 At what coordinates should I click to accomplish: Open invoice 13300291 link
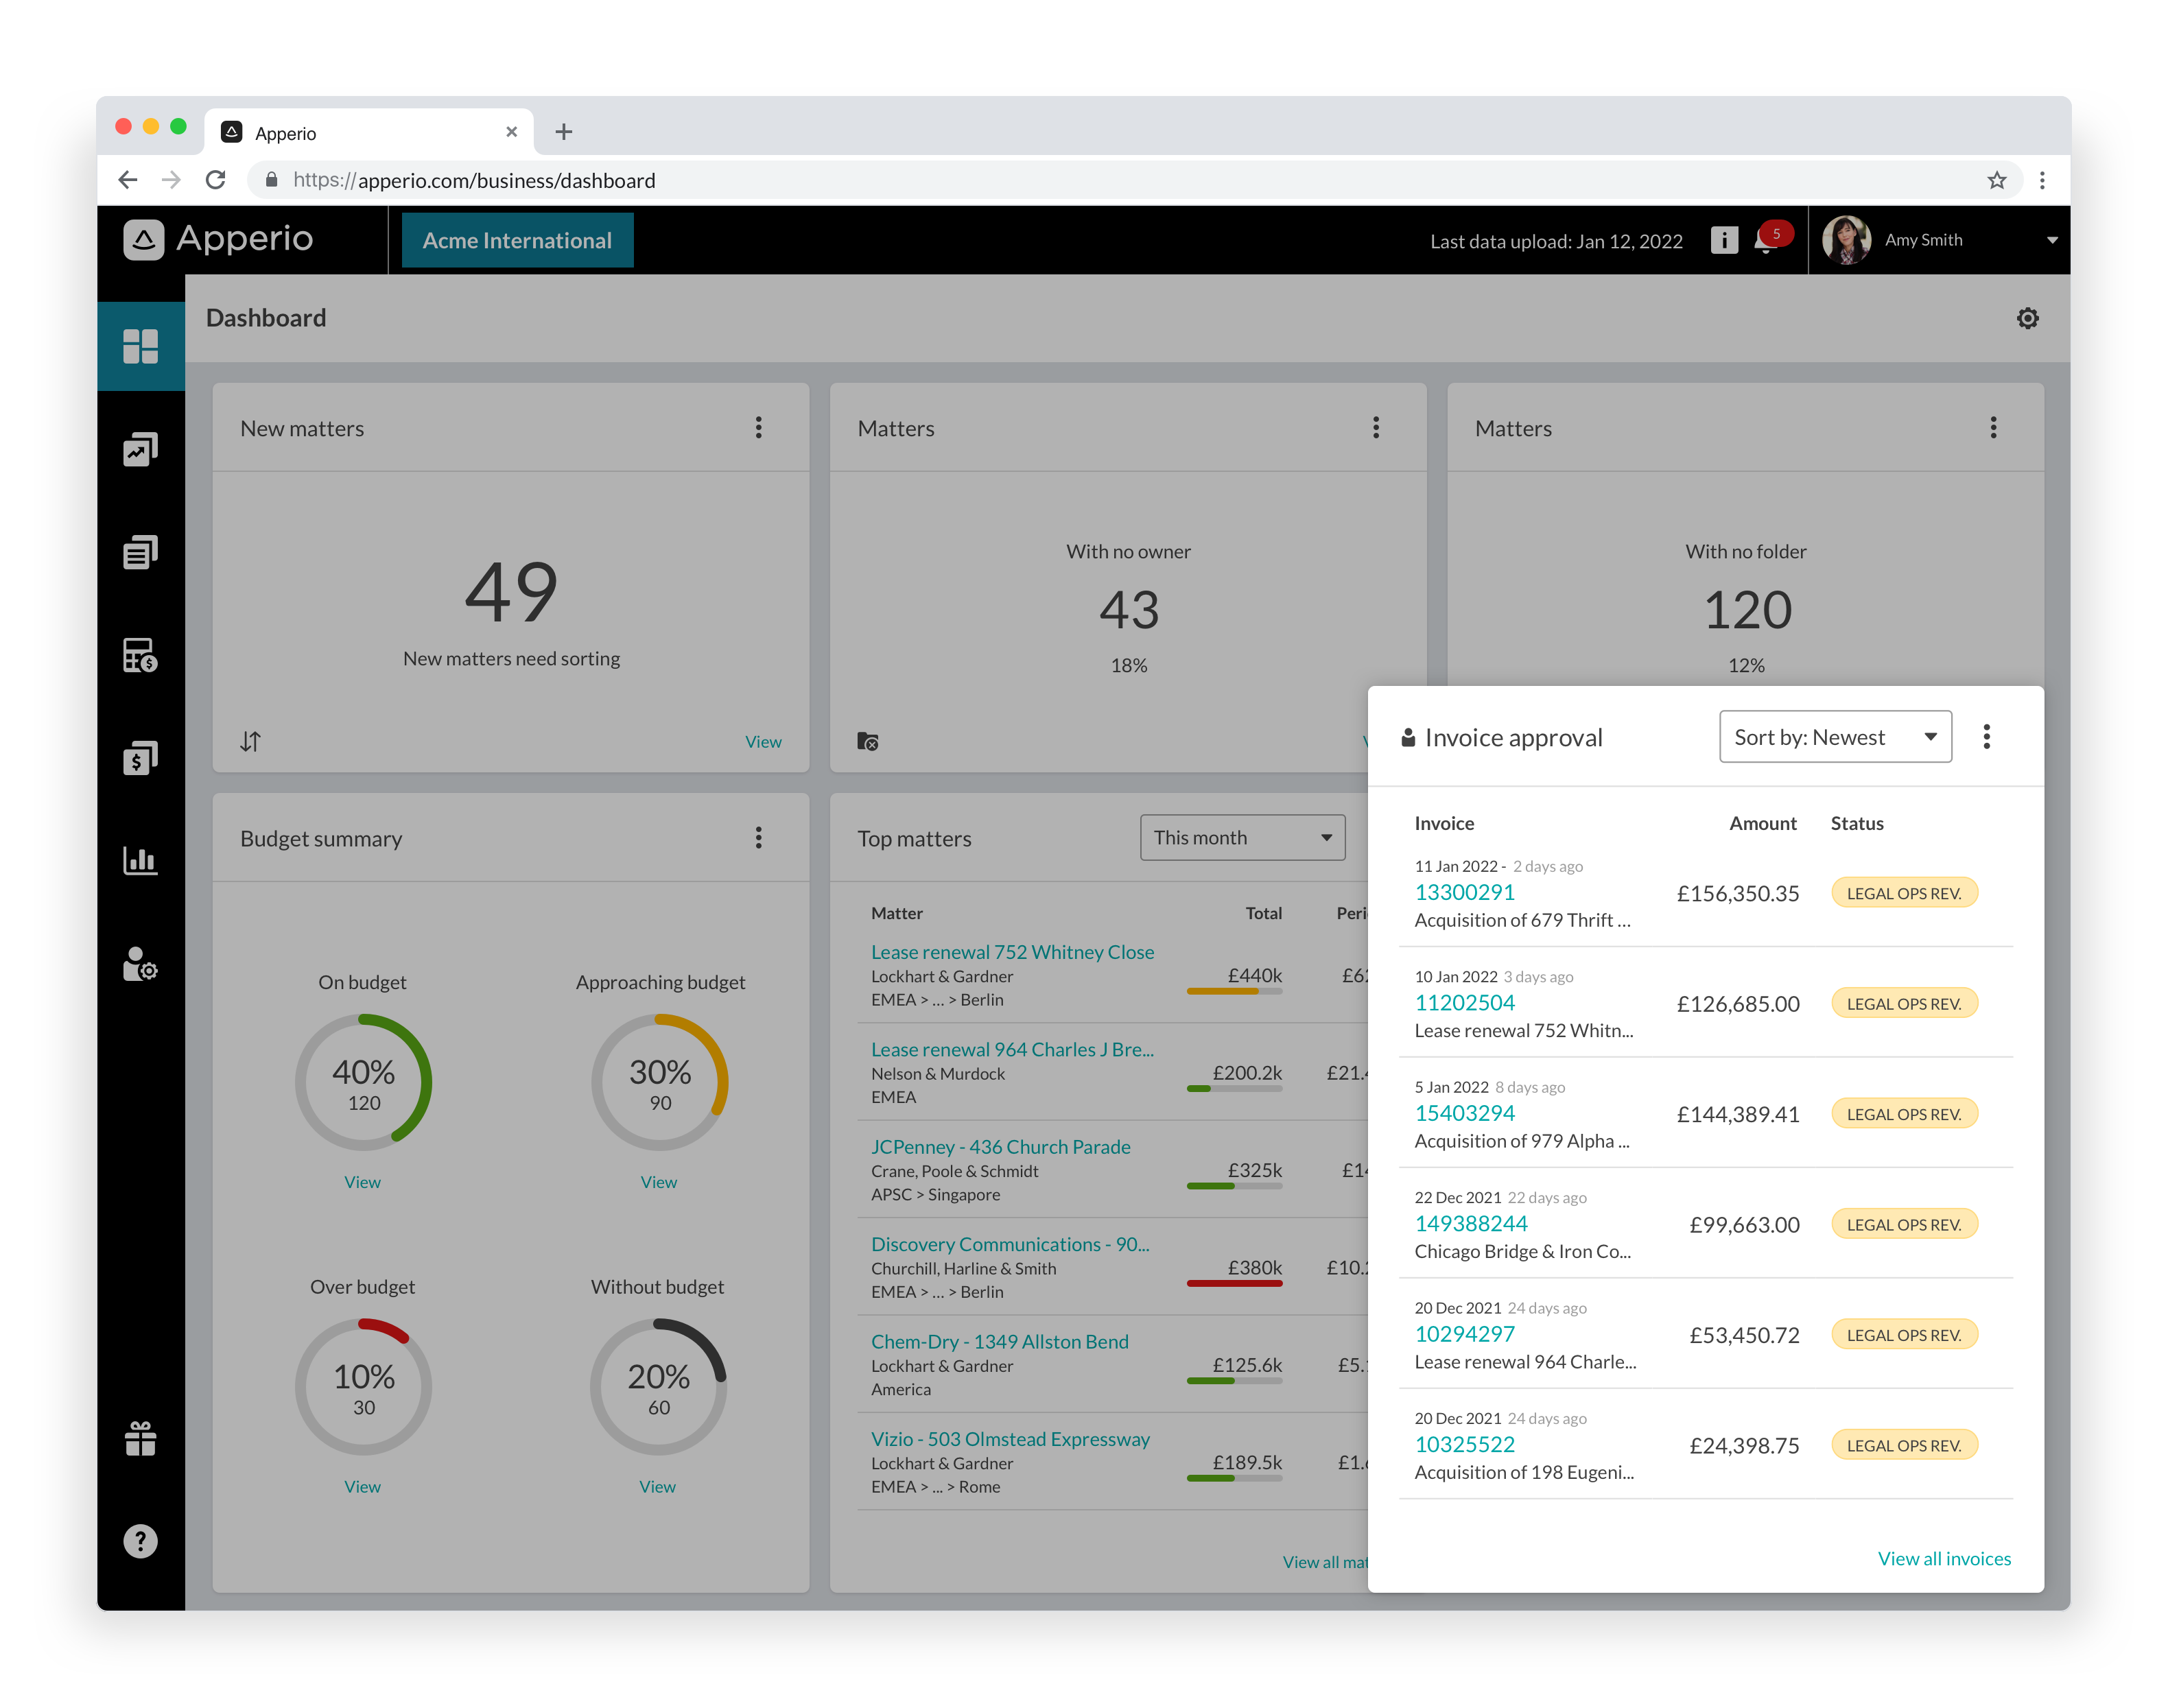coord(1464,892)
